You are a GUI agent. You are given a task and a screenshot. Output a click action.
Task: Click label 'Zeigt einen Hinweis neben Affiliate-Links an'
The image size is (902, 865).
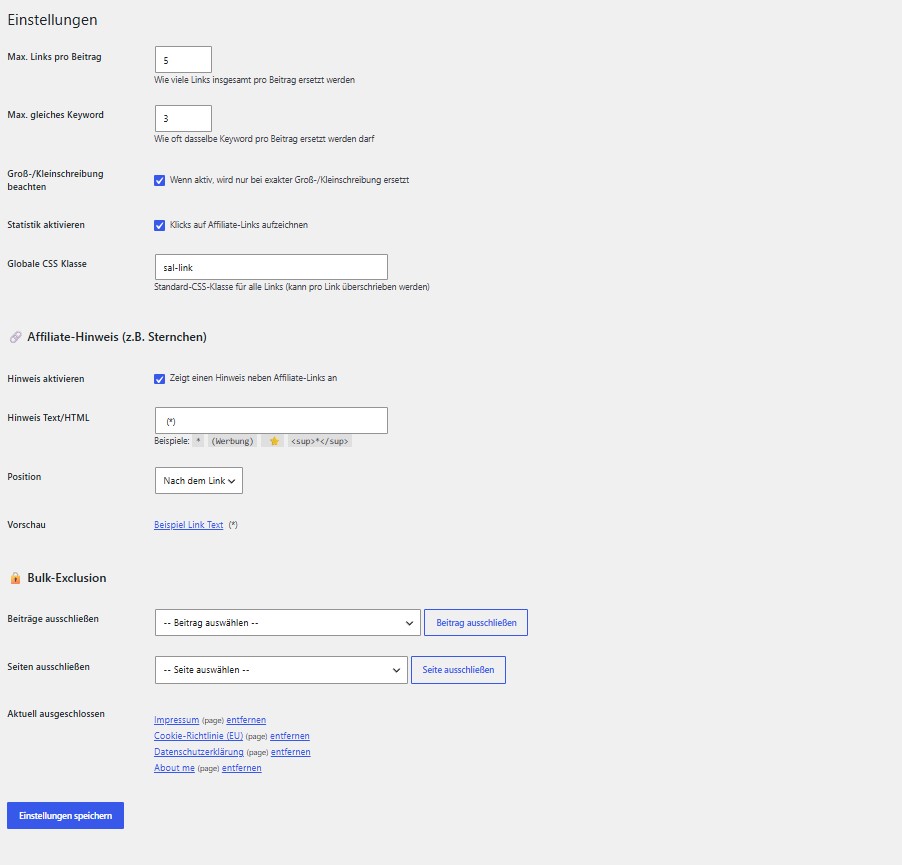[x=253, y=378]
